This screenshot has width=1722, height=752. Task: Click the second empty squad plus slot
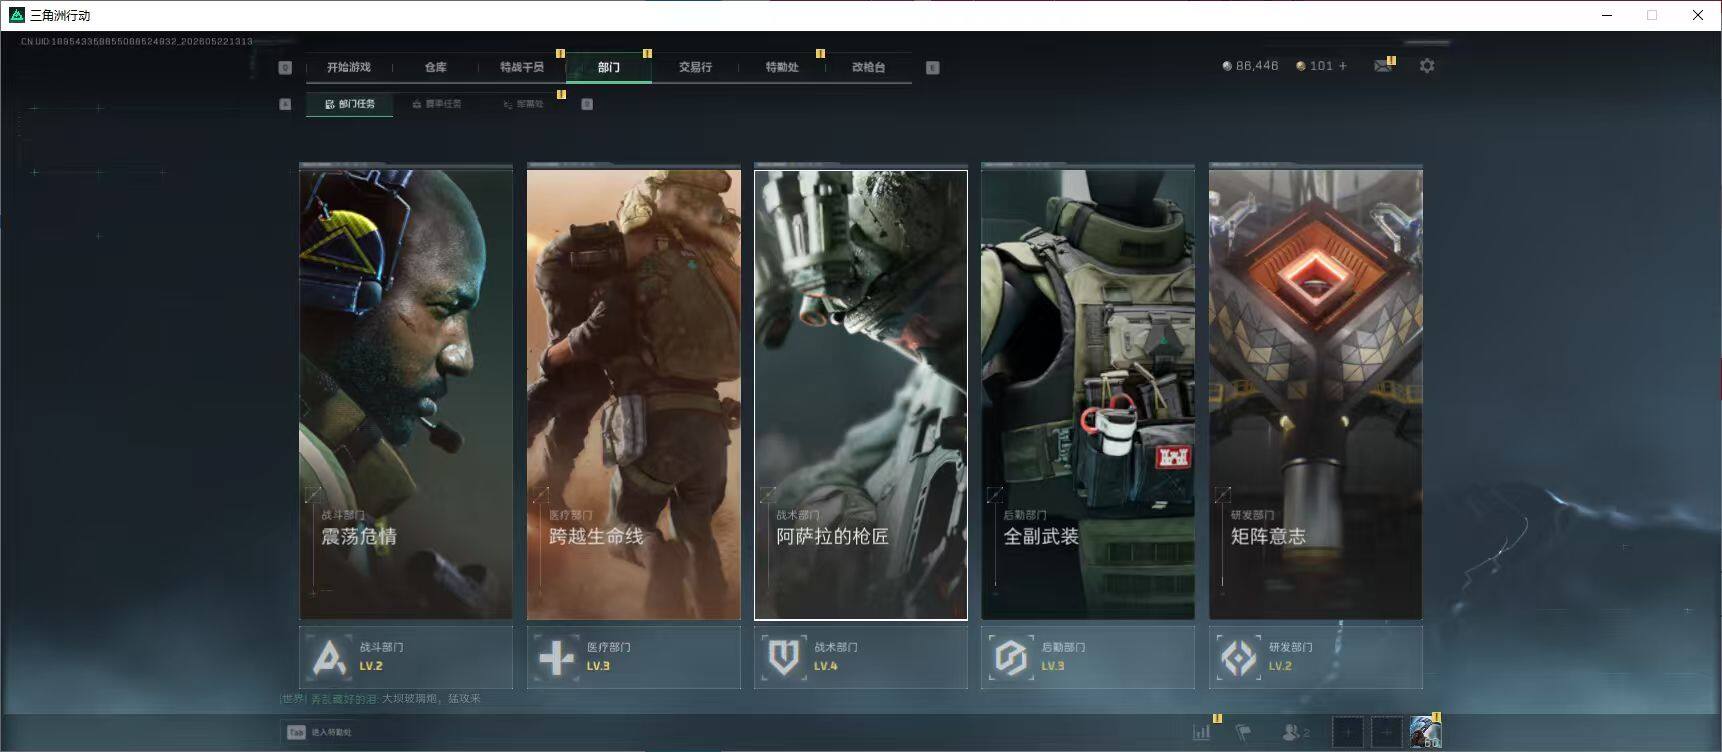[1386, 732]
